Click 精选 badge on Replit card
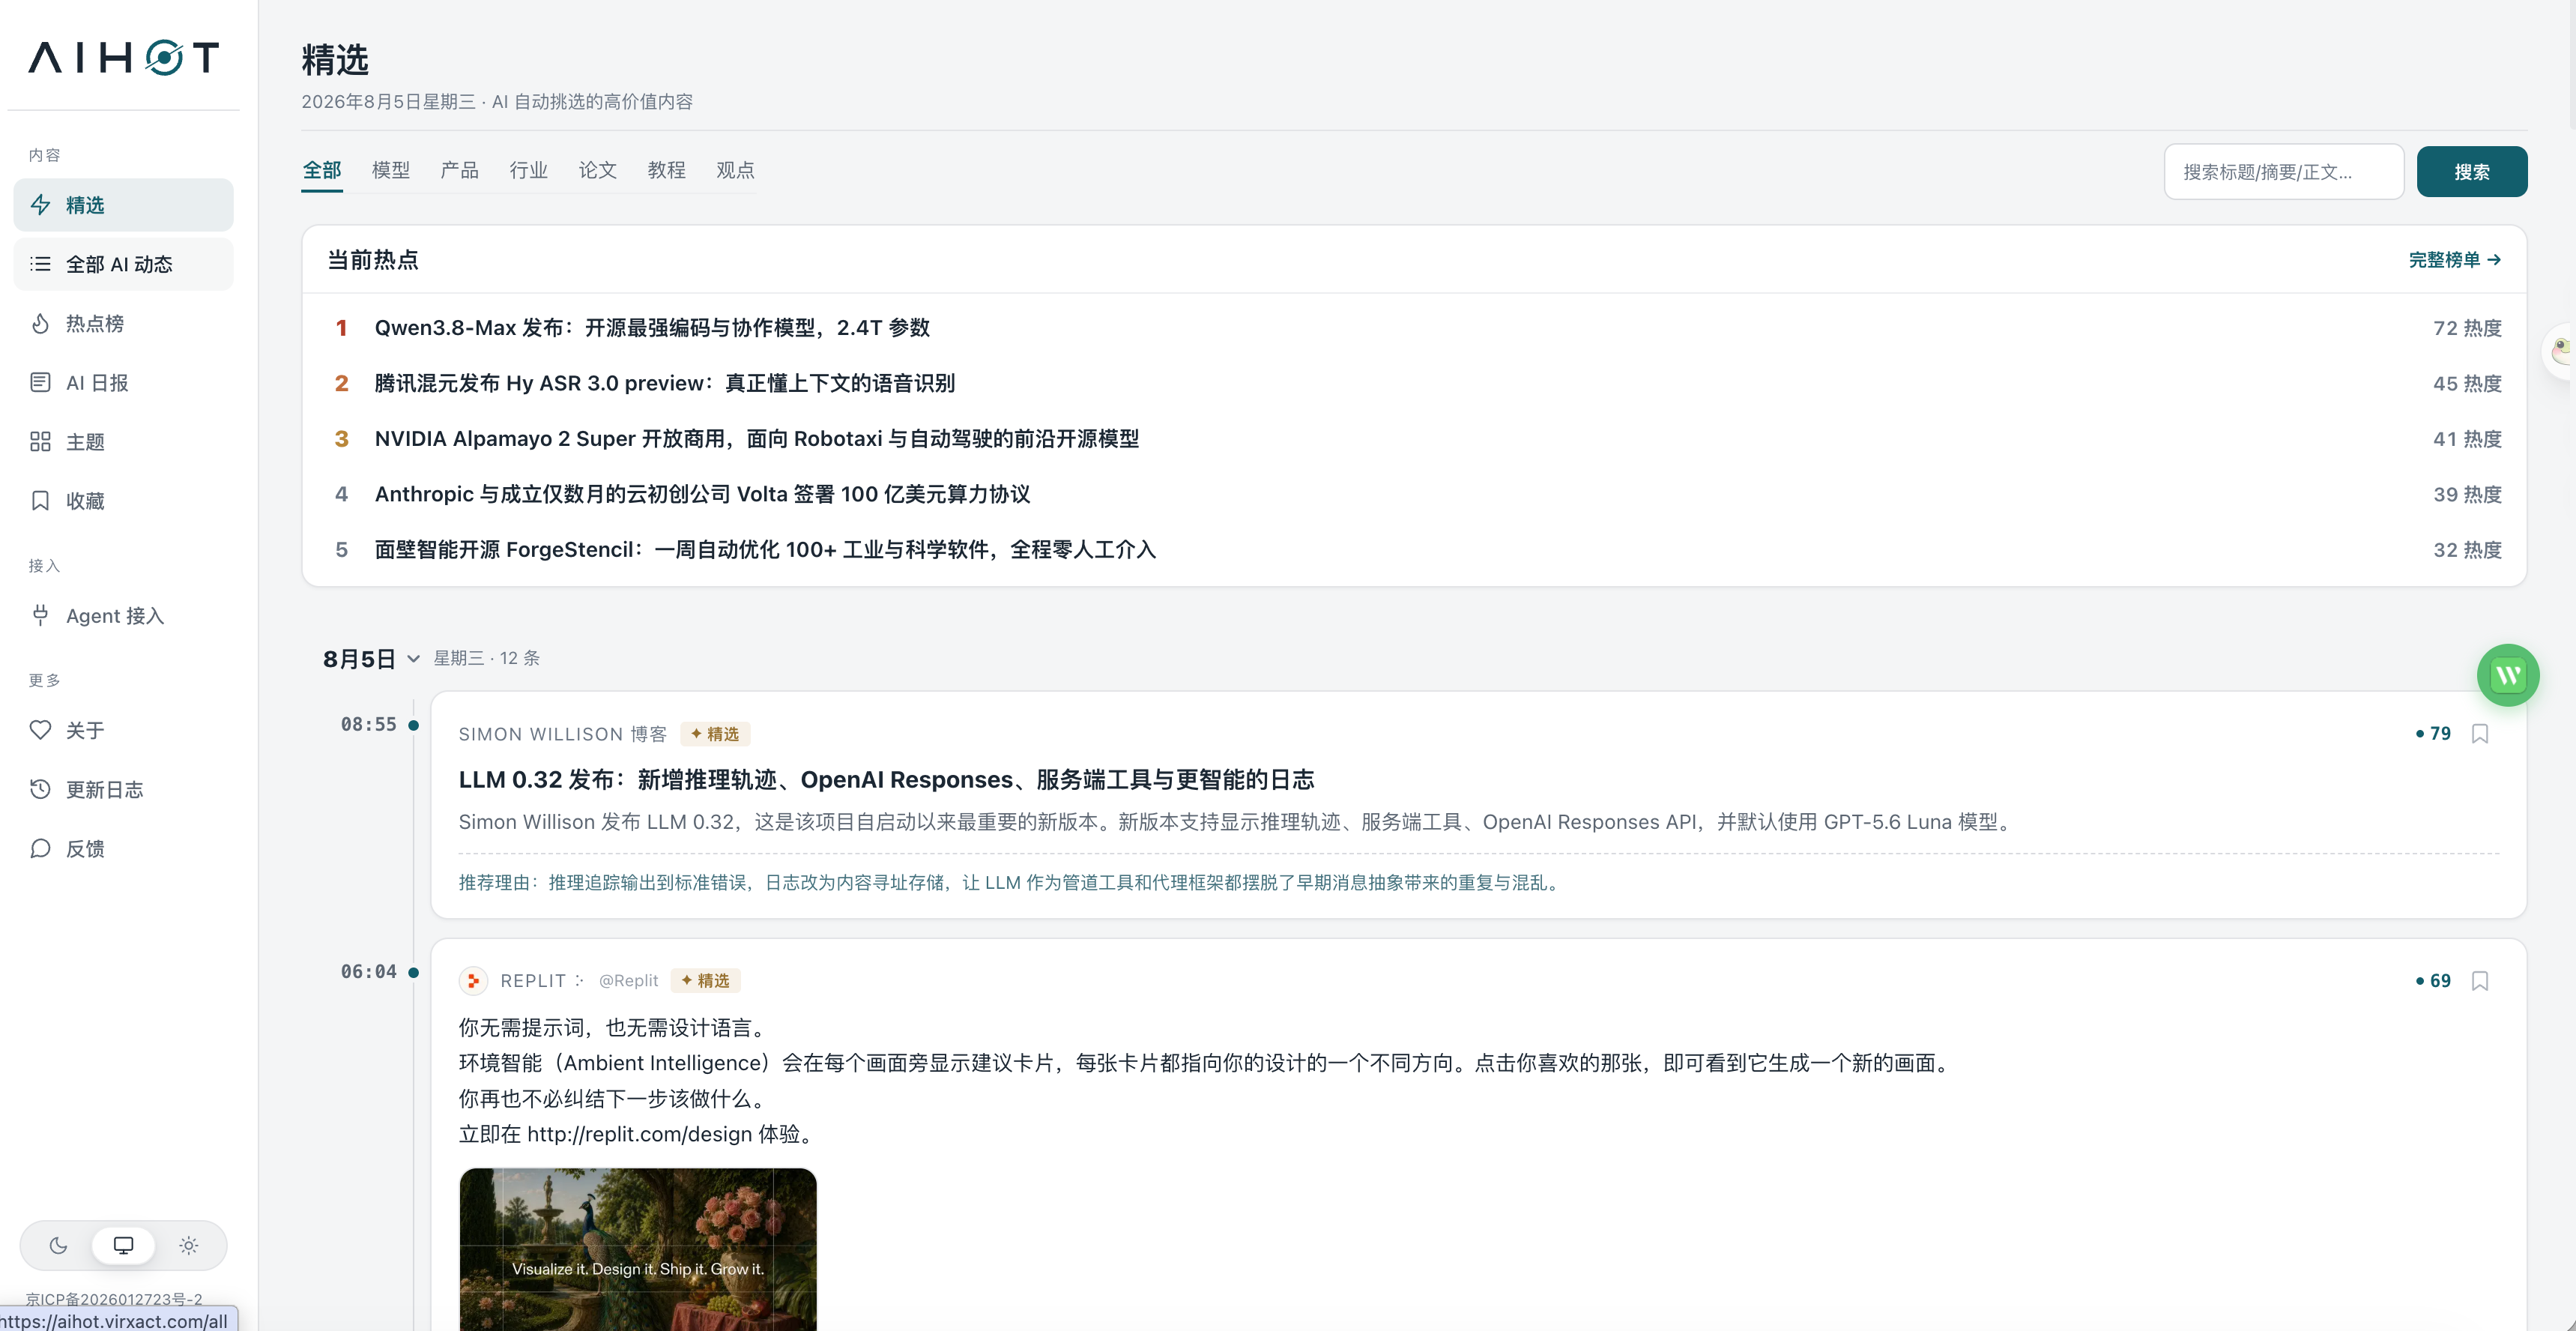 pos(705,981)
